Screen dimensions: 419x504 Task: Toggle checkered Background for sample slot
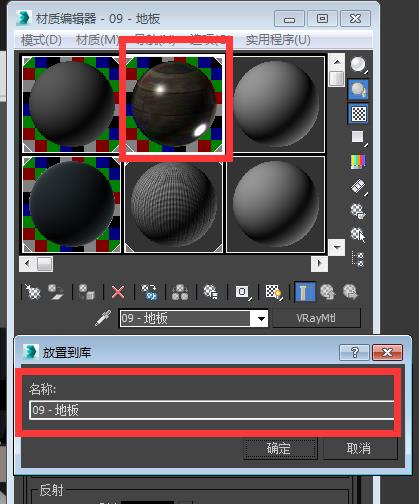click(x=358, y=113)
